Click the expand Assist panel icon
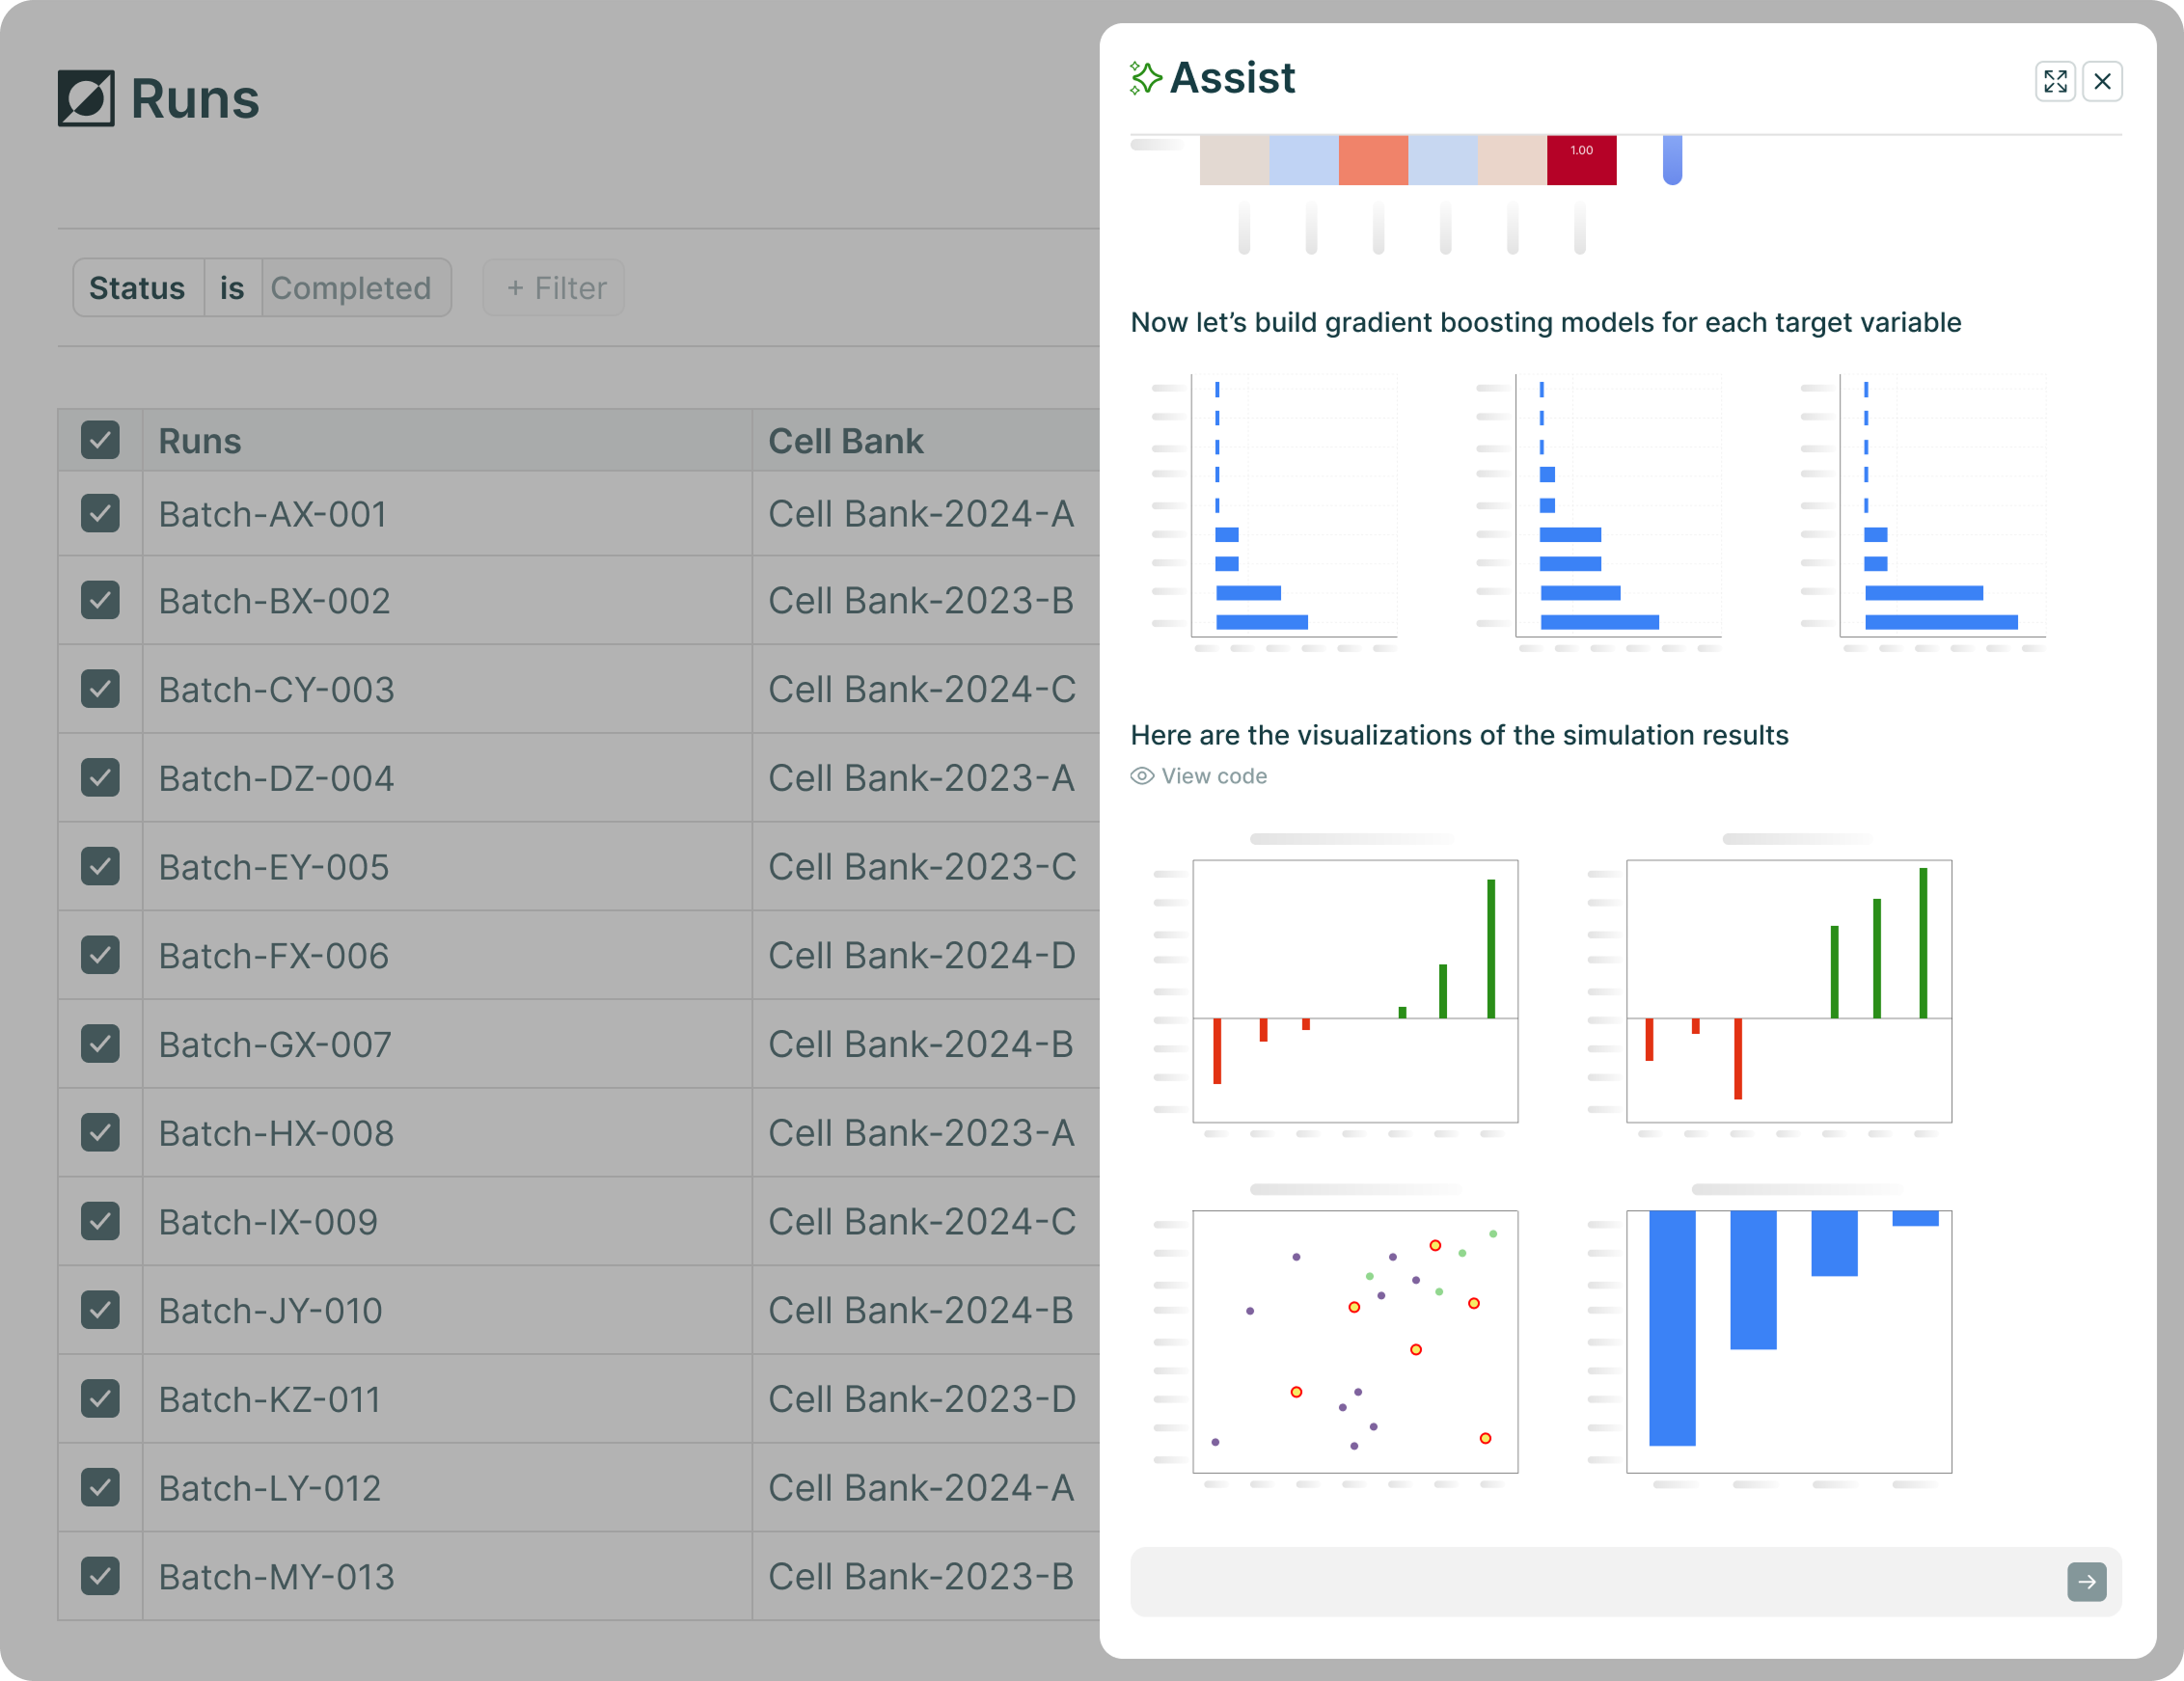Viewport: 2184px width, 1681px height. click(2054, 81)
